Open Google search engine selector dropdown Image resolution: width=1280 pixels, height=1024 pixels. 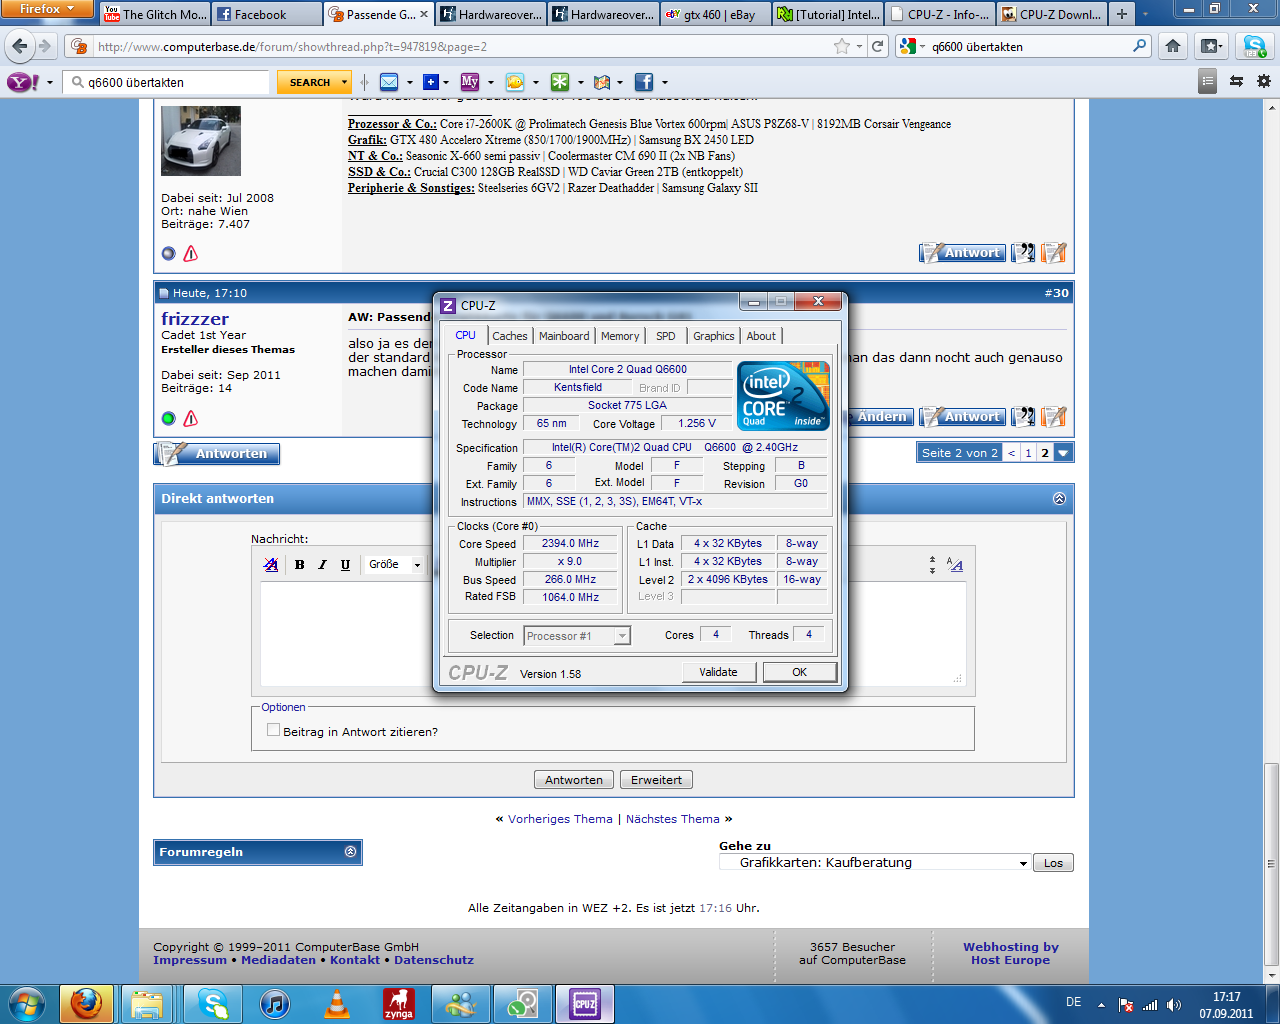coord(912,46)
